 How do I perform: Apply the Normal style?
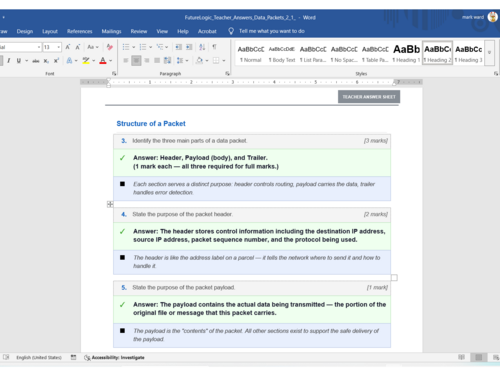251,53
